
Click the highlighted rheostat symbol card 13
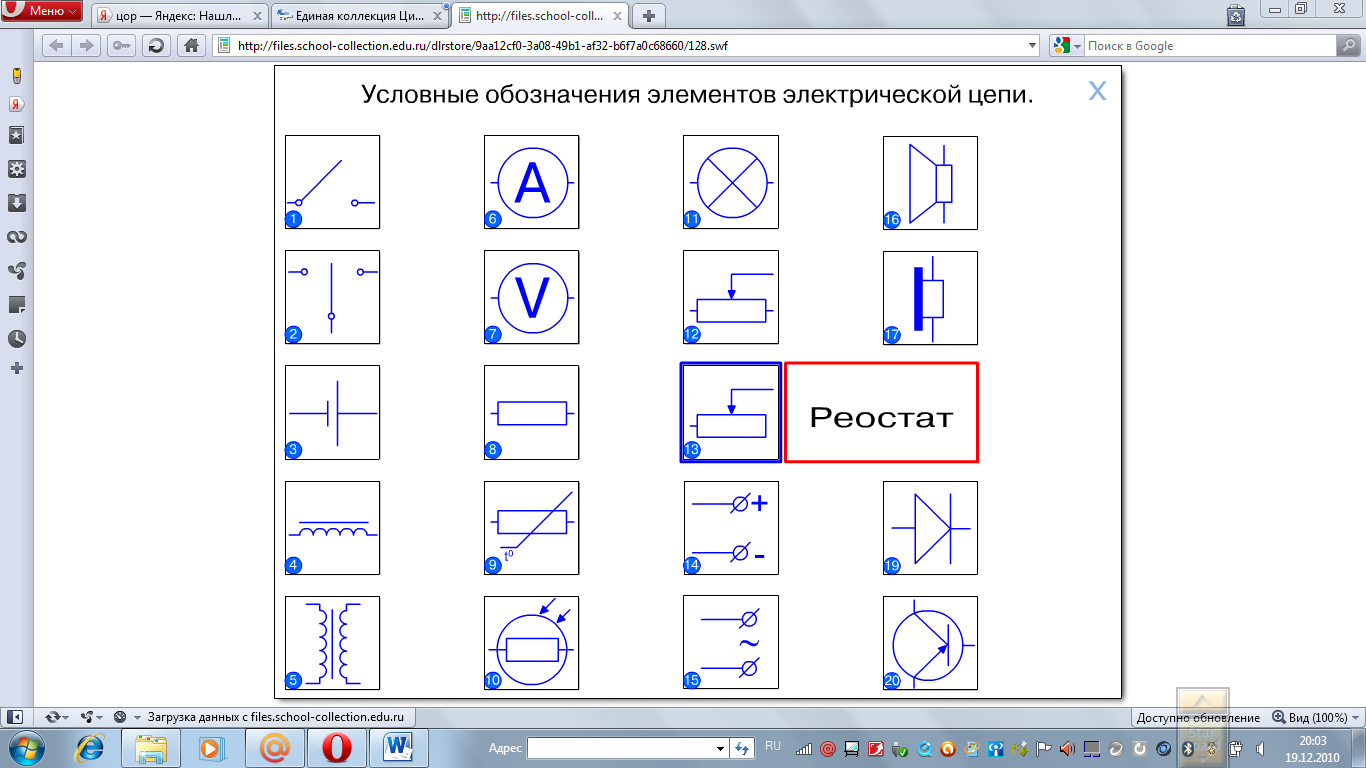731,412
